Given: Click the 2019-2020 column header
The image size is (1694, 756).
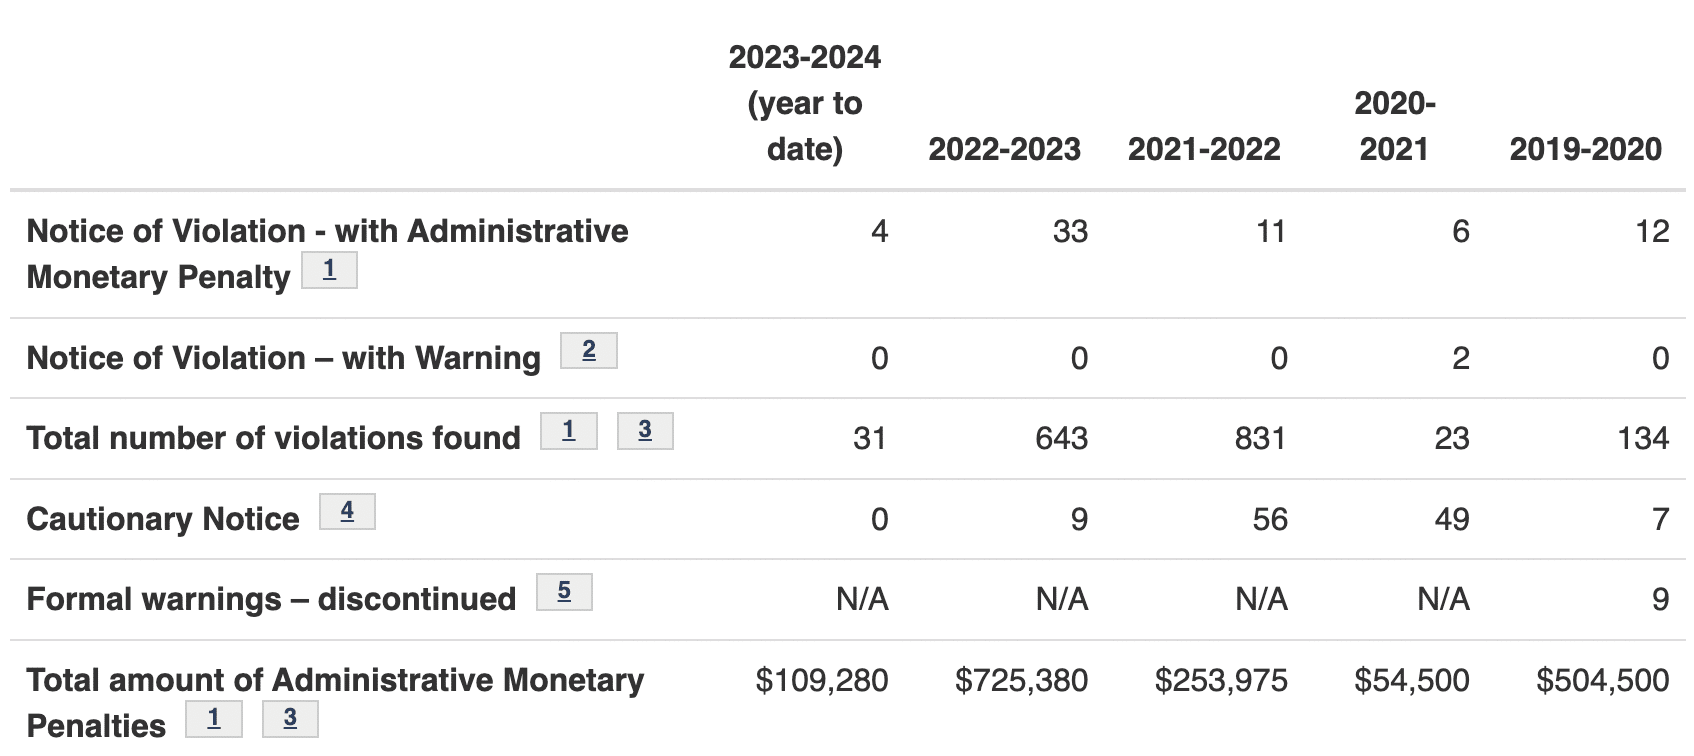Looking at the screenshot, I should 1585,149.
